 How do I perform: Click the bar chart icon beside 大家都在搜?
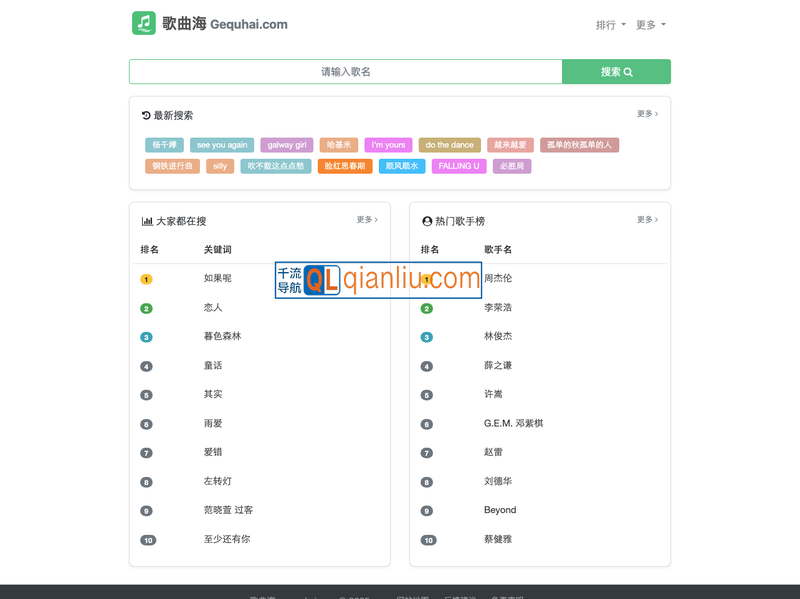click(145, 220)
